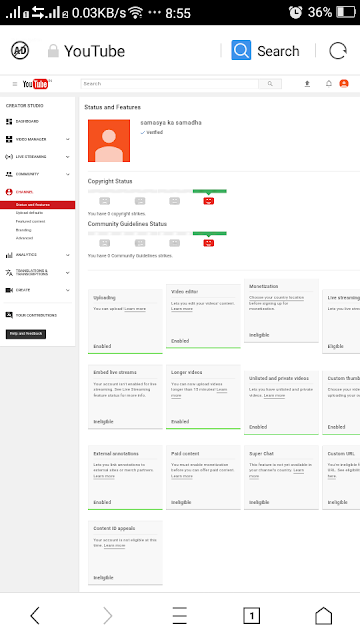
Task: Click the Help and feedback button
Action: (26, 334)
